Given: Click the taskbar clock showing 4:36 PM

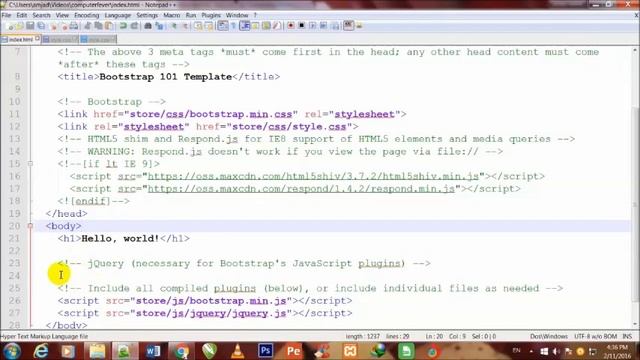Looking at the screenshot, I should point(617,351).
